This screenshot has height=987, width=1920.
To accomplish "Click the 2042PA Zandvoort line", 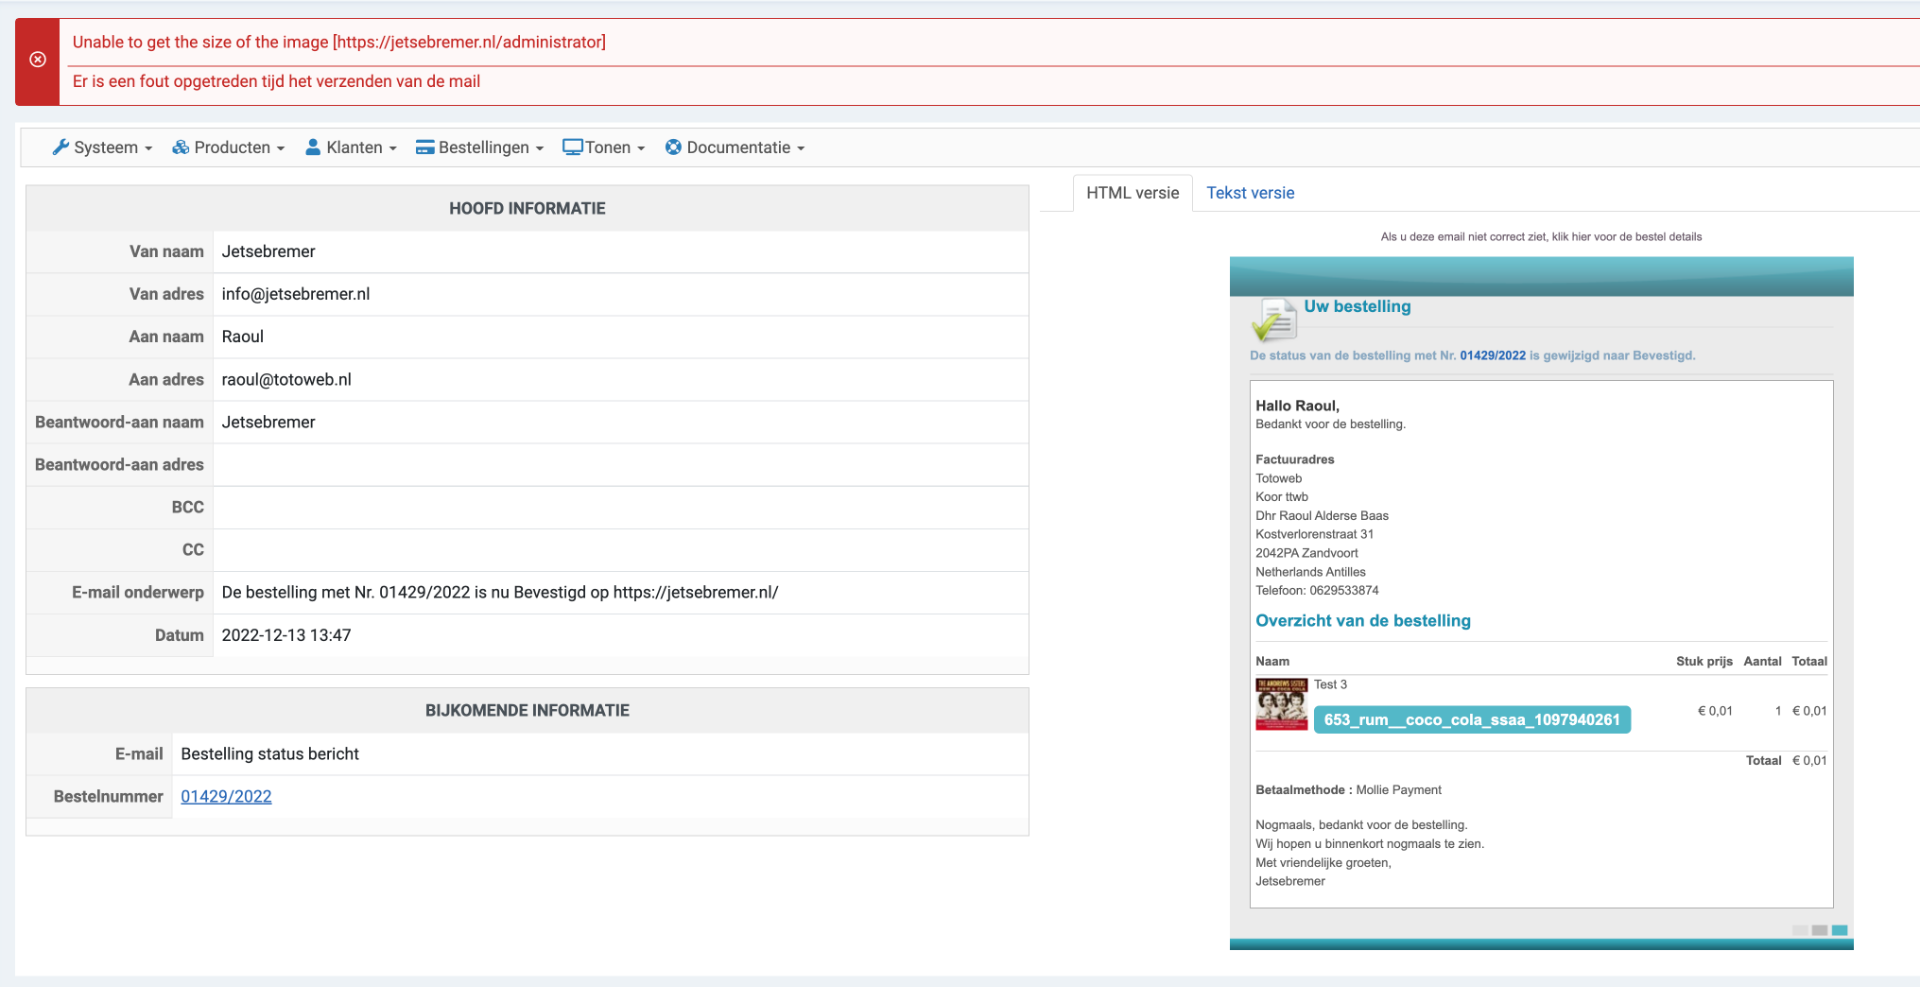I will [x=1307, y=553].
